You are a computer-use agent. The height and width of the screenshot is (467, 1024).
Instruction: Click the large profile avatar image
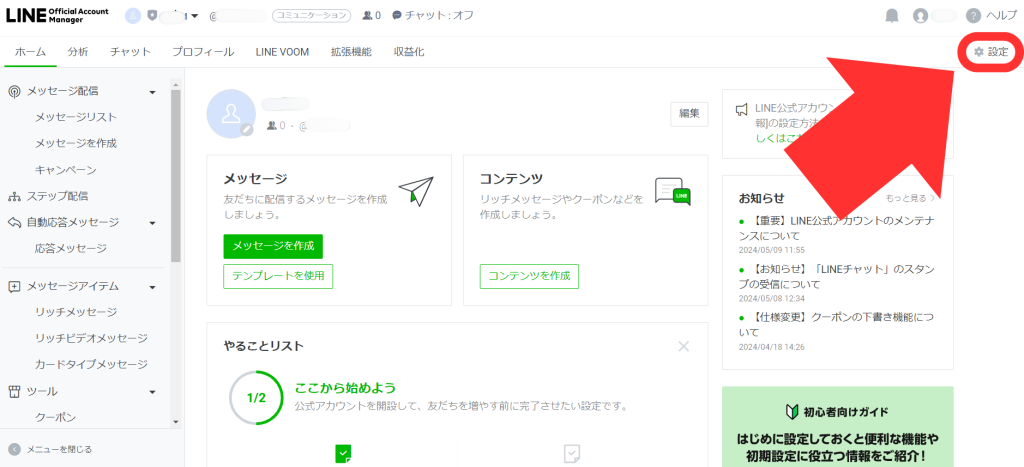tap(231, 114)
